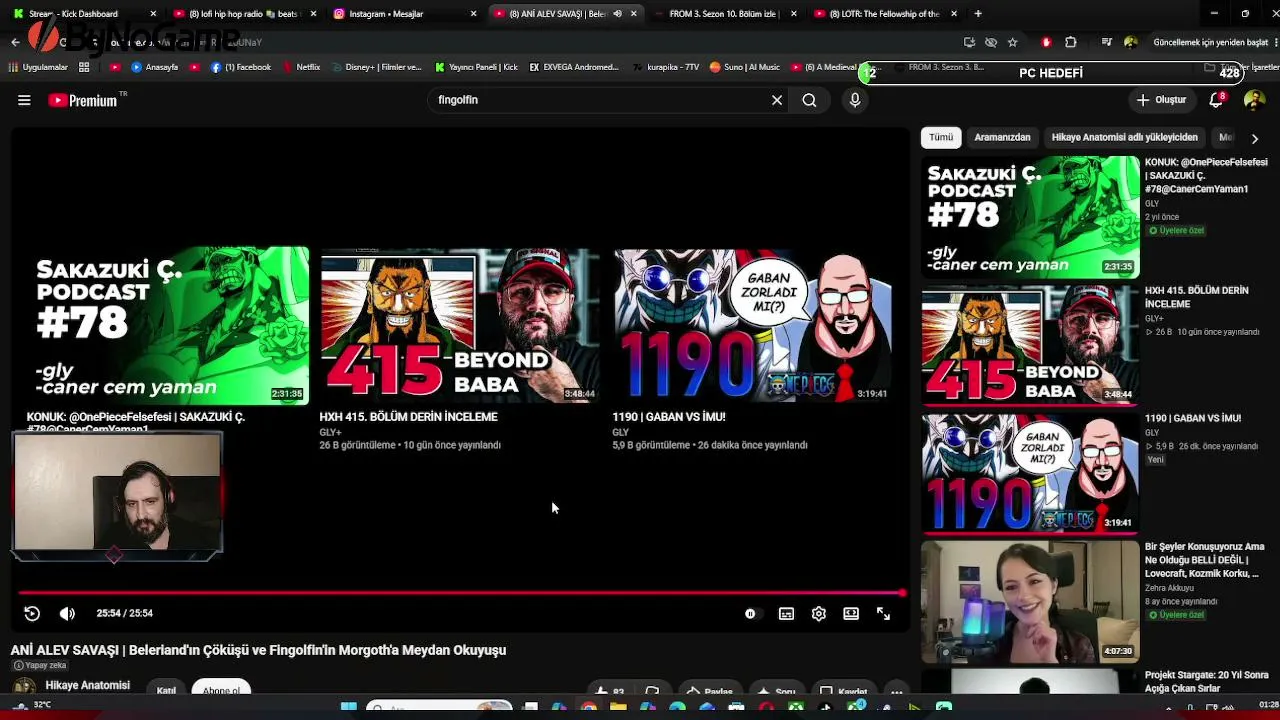Image resolution: width=1280 pixels, height=720 pixels.
Task: Switch to the Kick Dashboard browser tab
Action: [85, 14]
